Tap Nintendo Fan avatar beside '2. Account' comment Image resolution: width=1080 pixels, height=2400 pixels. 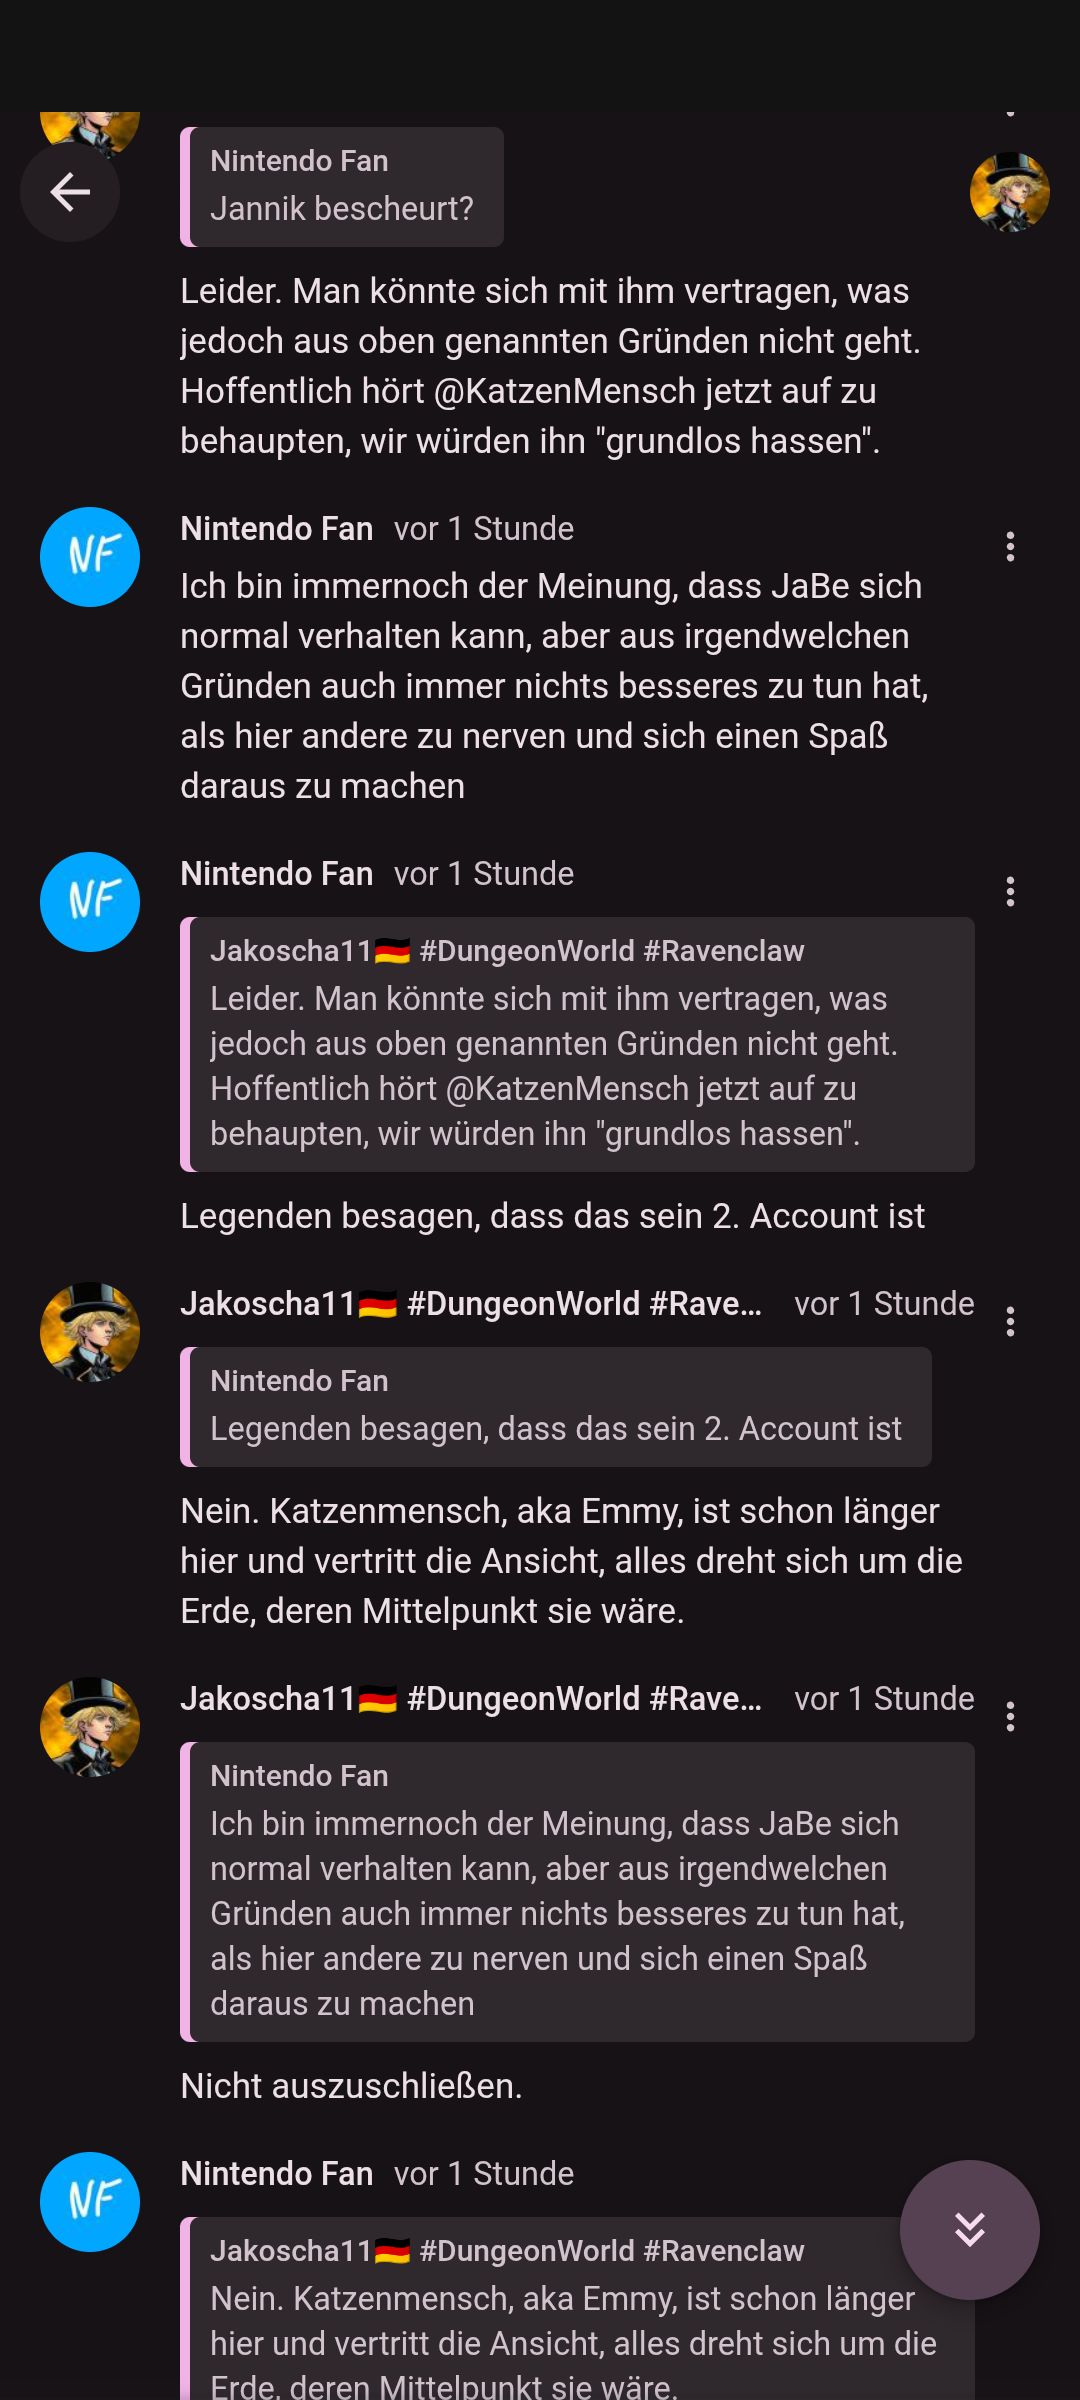90,902
